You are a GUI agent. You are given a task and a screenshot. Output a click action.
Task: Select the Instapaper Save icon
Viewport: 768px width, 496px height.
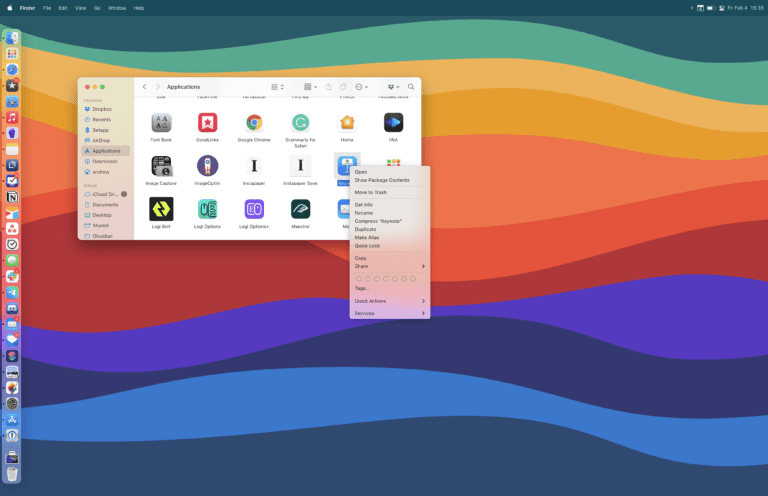point(300,166)
